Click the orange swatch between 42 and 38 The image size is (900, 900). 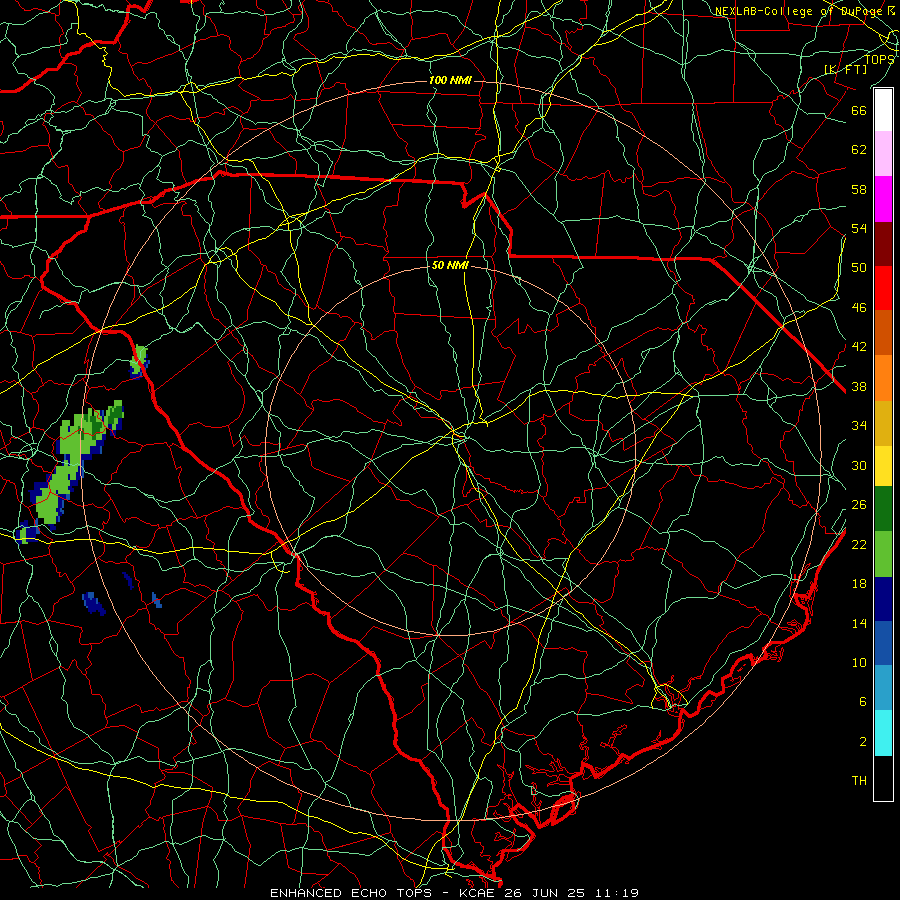(x=883, y=377)
